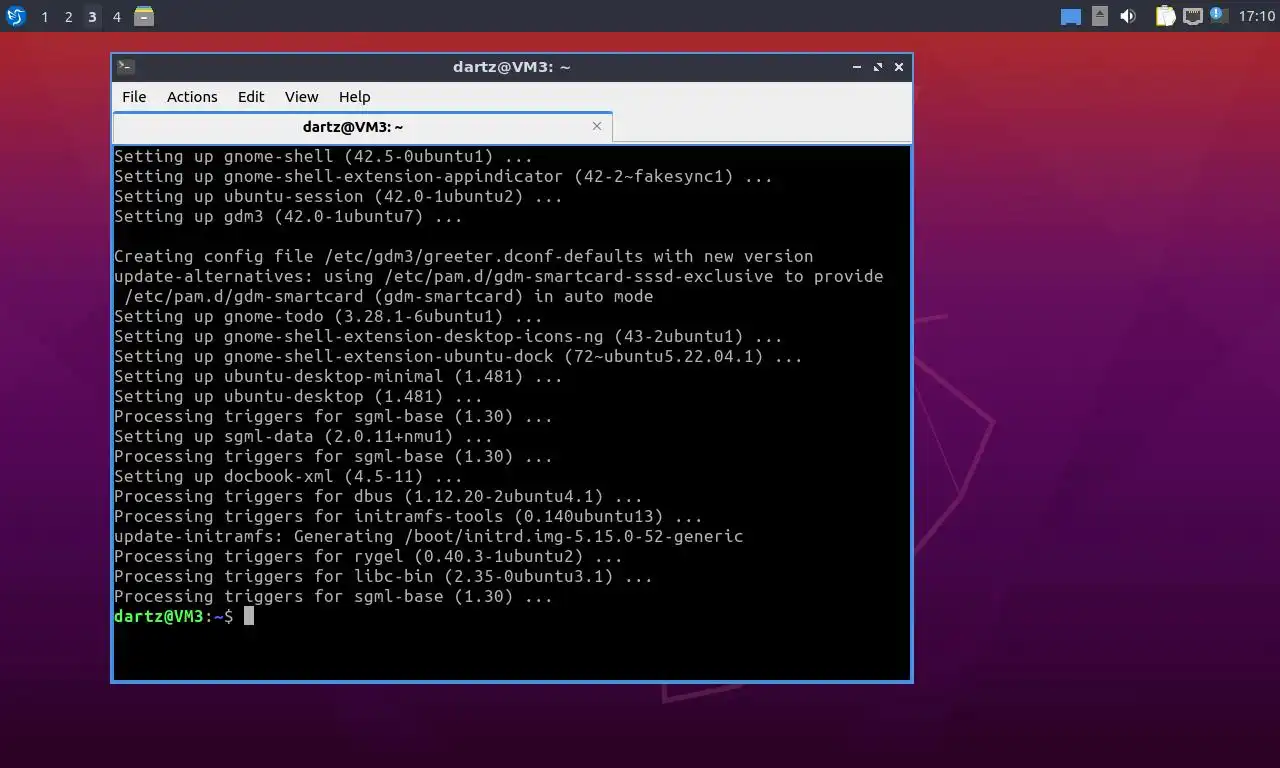Click 'Creating config file /etc/gdm3/greeter.dconf-defaults' line
This screenshot has width=1280, height=768.
point(464,257)
